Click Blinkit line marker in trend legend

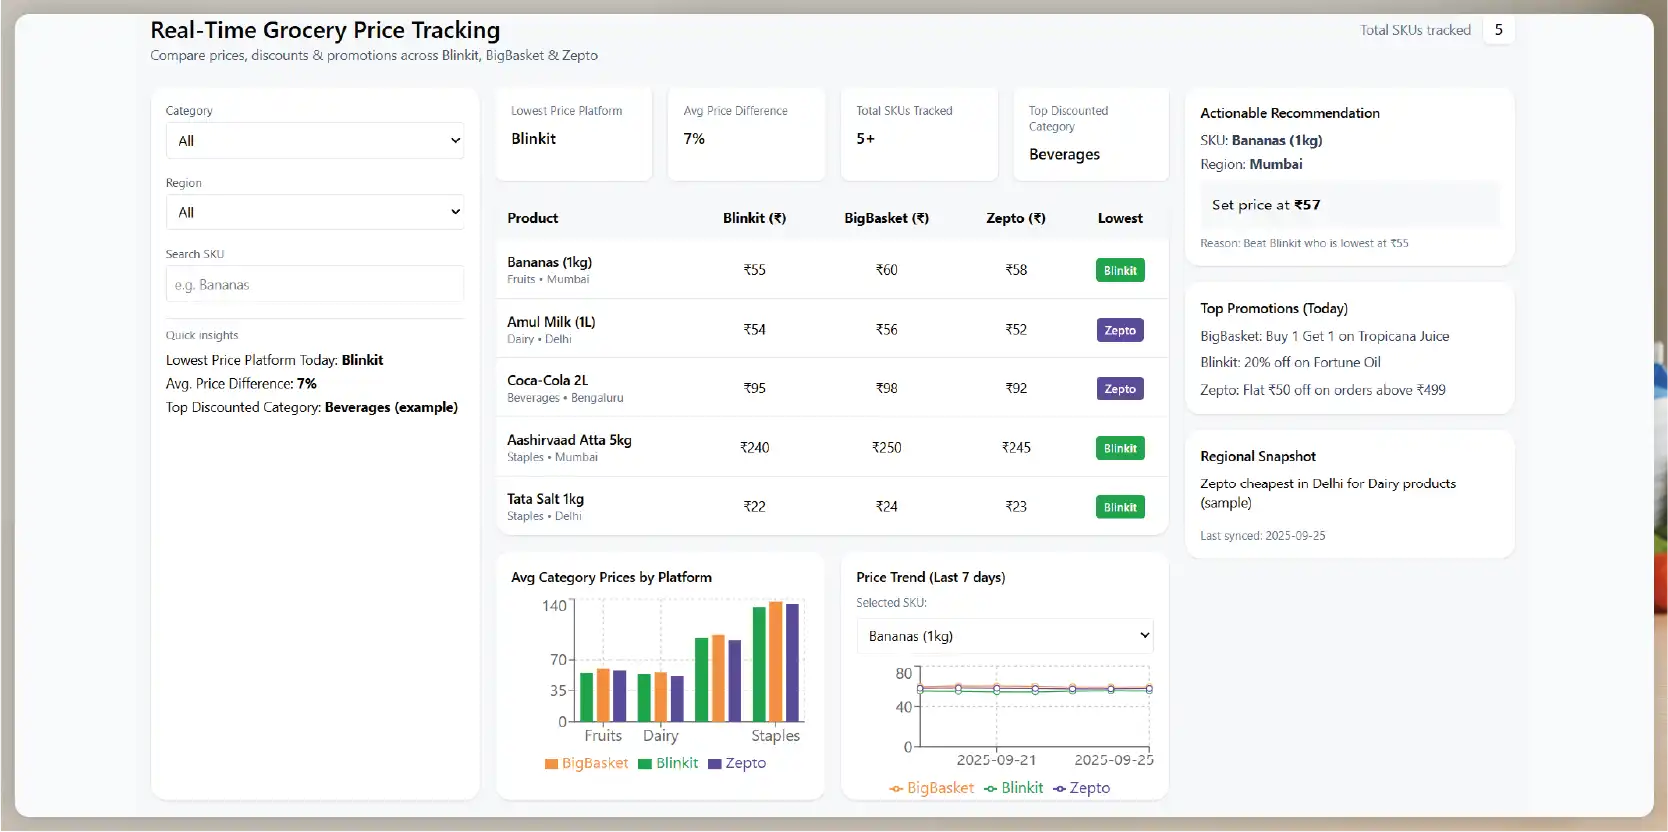point(990,788)
